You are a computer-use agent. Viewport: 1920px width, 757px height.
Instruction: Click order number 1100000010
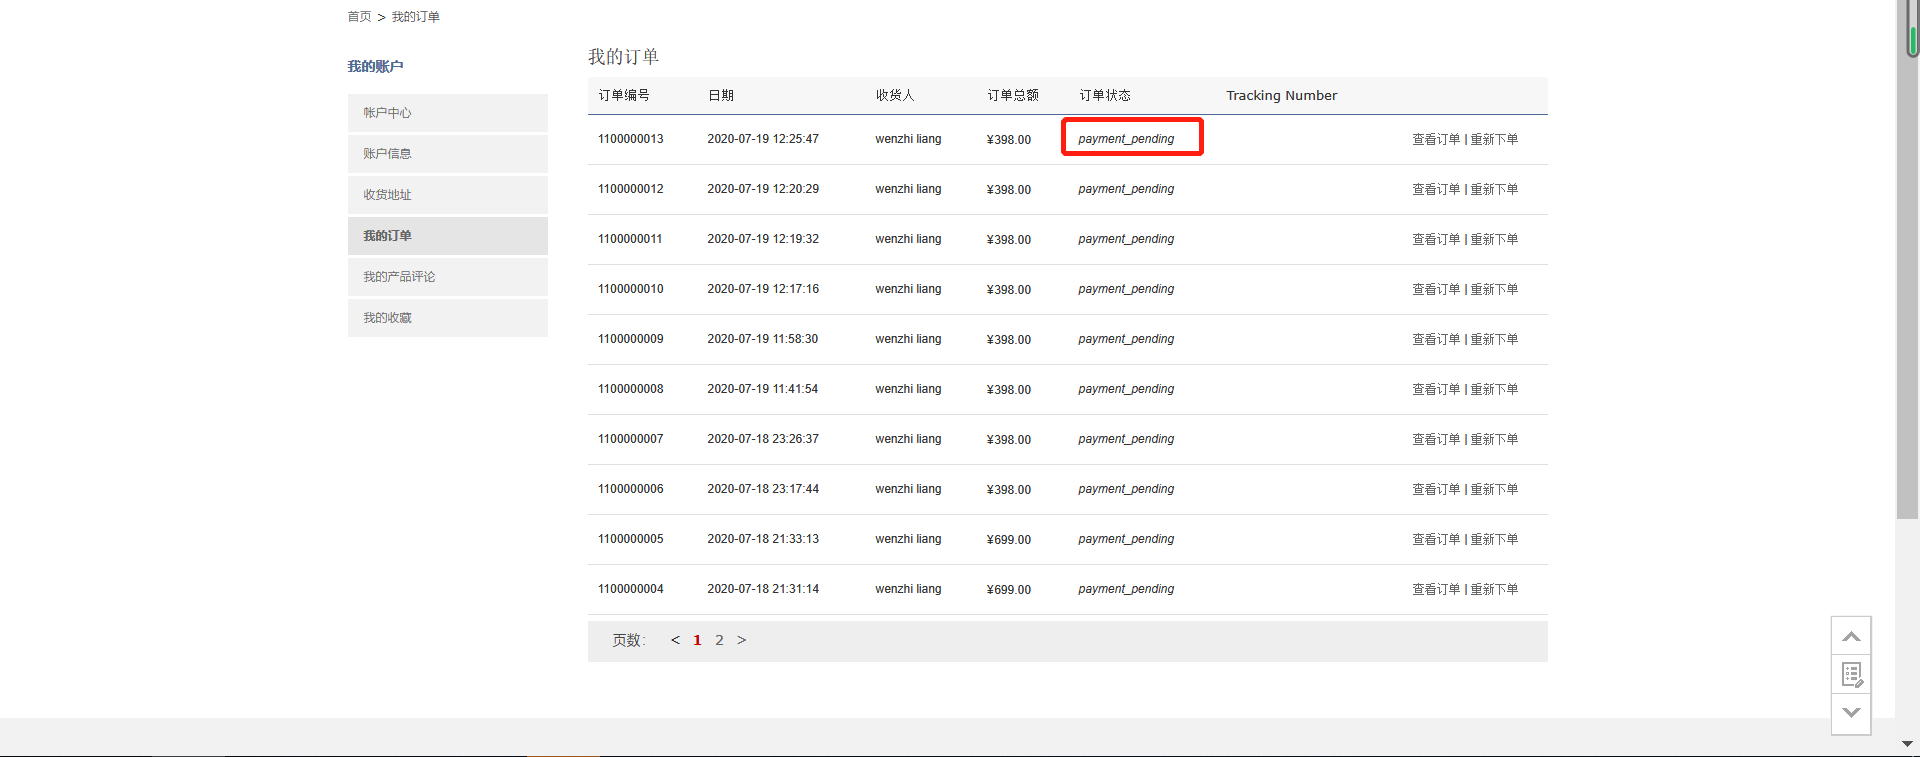tap(631, 289)
